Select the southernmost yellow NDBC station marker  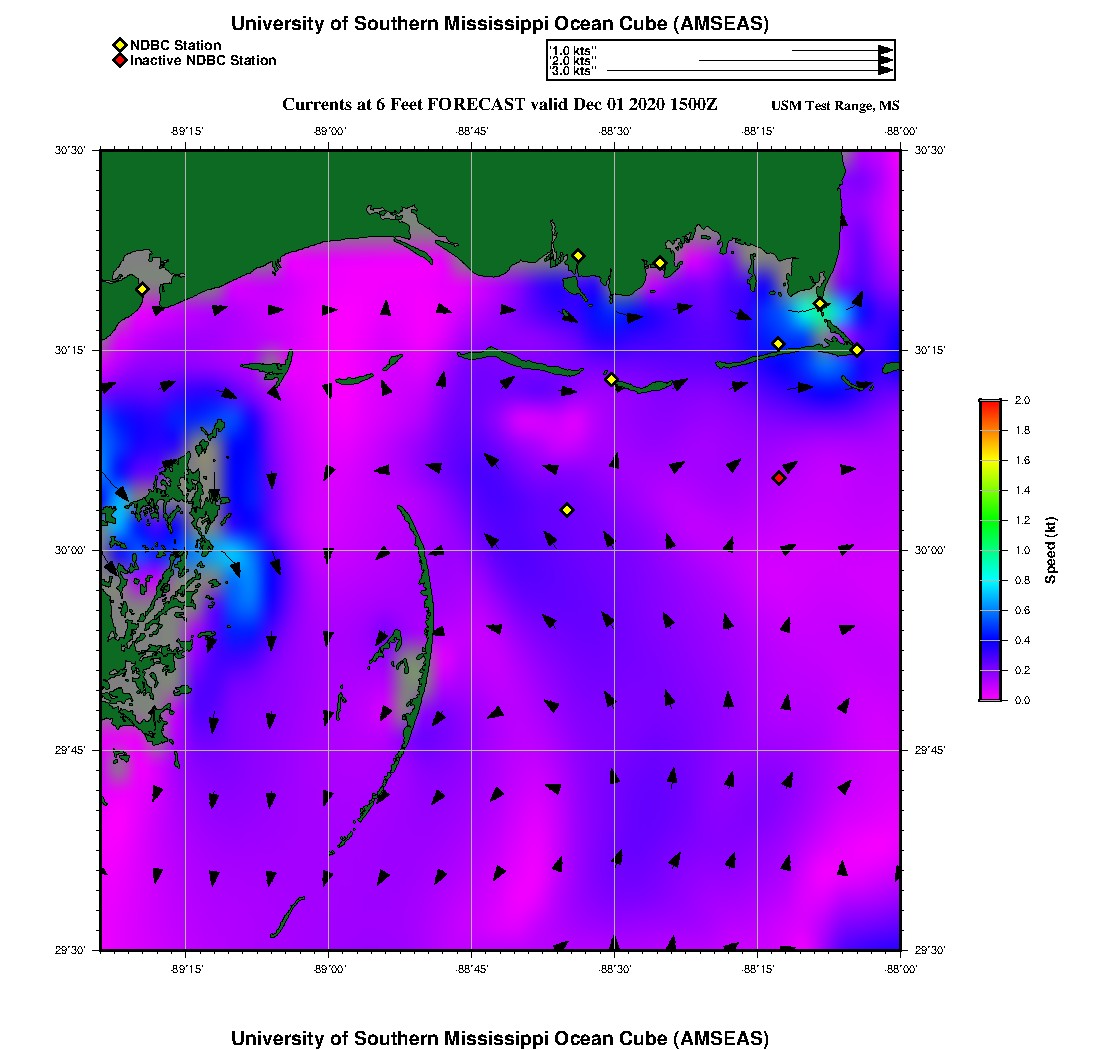click(567, 510)
